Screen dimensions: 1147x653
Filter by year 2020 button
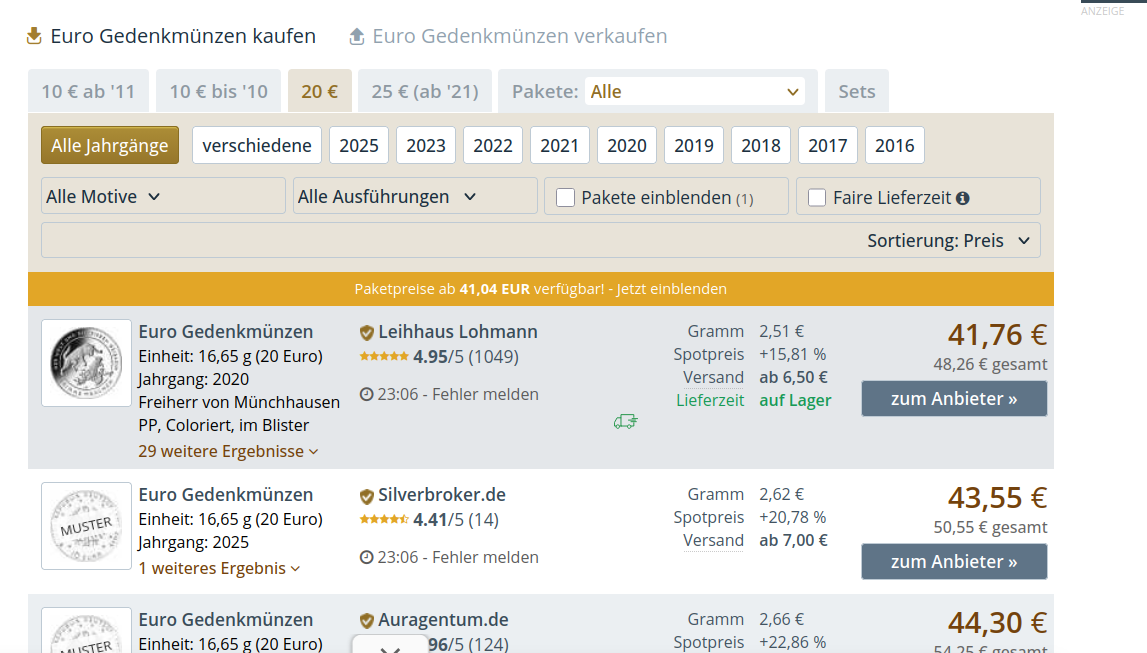[x=627, y=146]
